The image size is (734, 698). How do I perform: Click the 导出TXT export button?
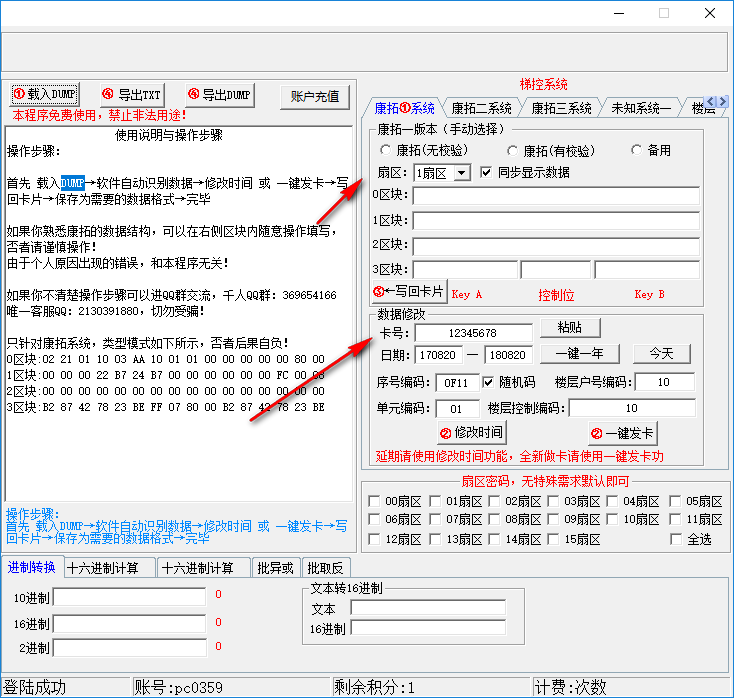point(132,95)
